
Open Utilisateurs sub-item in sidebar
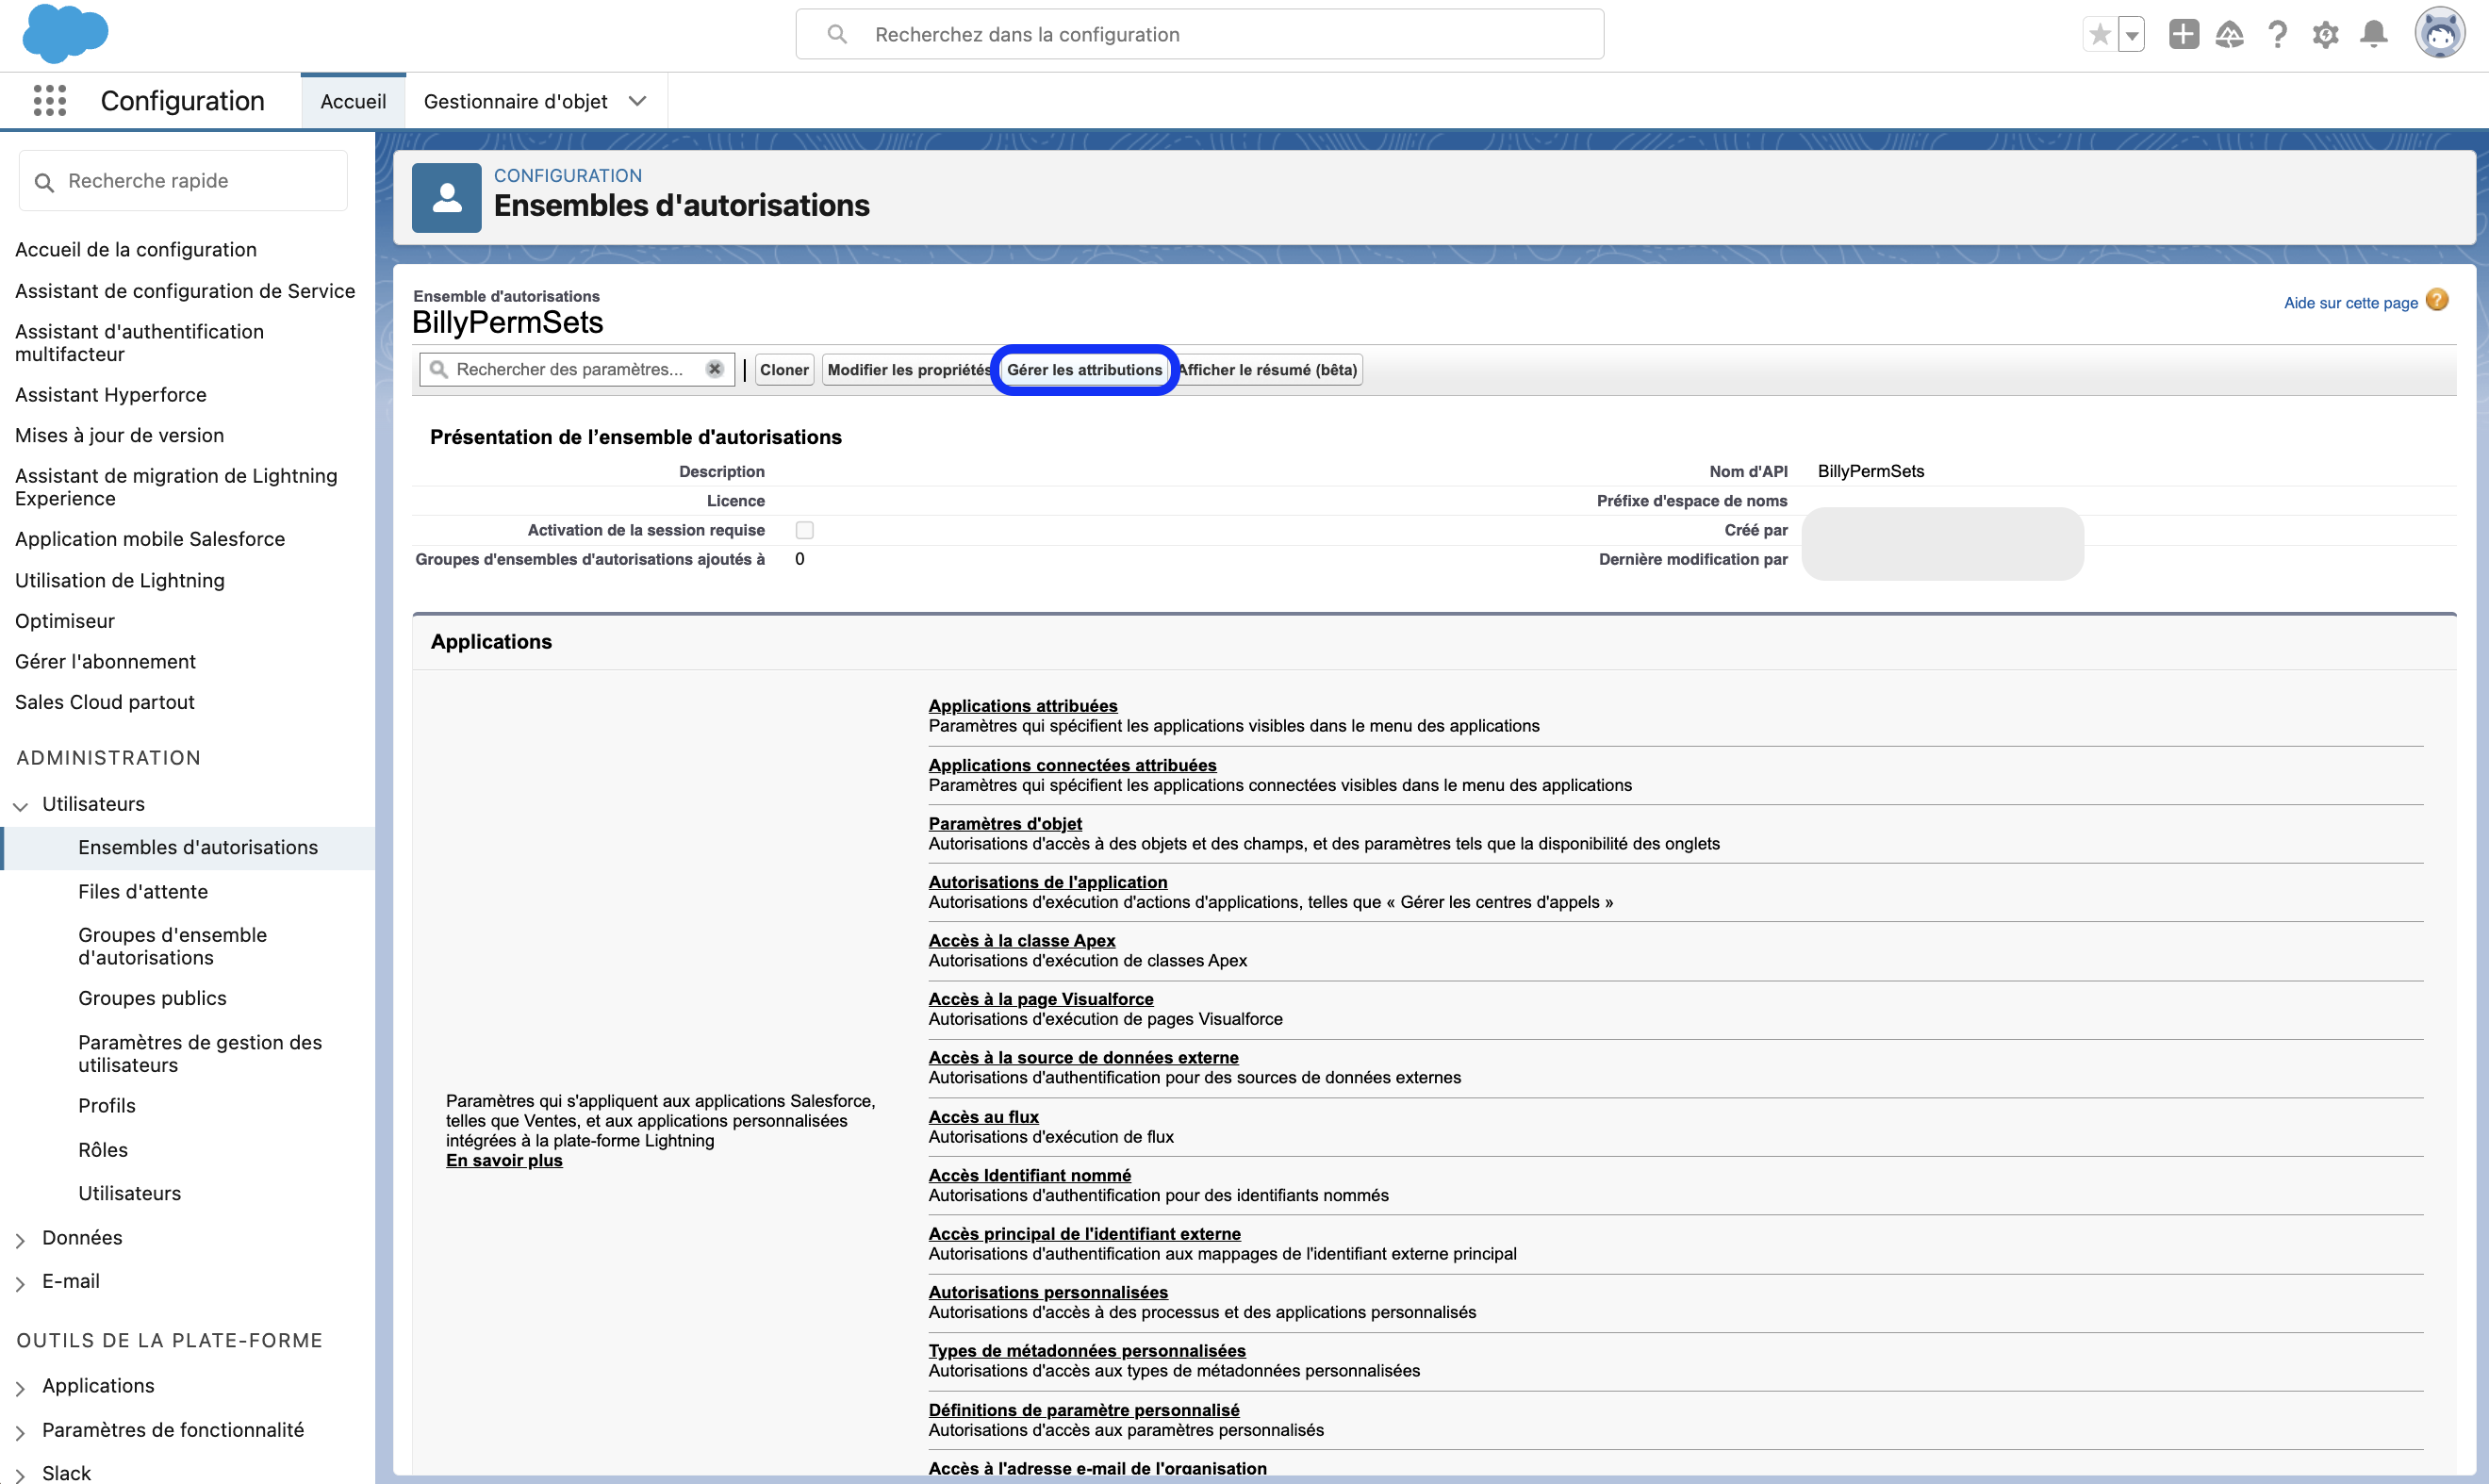(130, 1193)
